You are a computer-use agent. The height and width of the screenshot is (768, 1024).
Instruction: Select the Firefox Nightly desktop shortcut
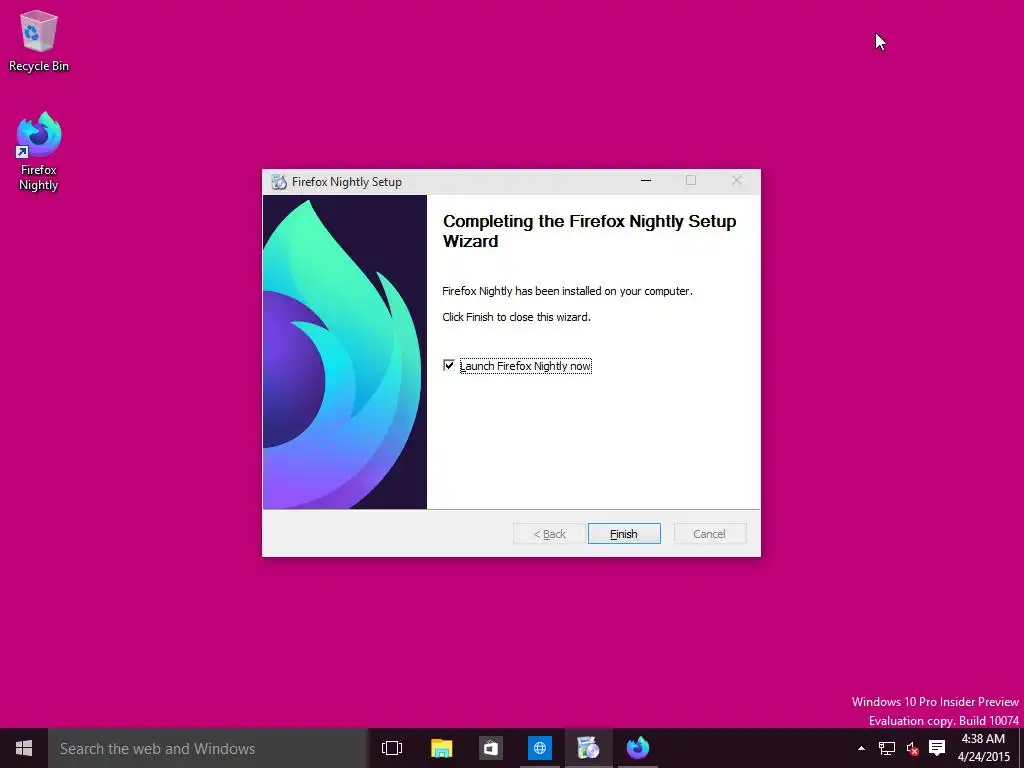tap(39, 152)
